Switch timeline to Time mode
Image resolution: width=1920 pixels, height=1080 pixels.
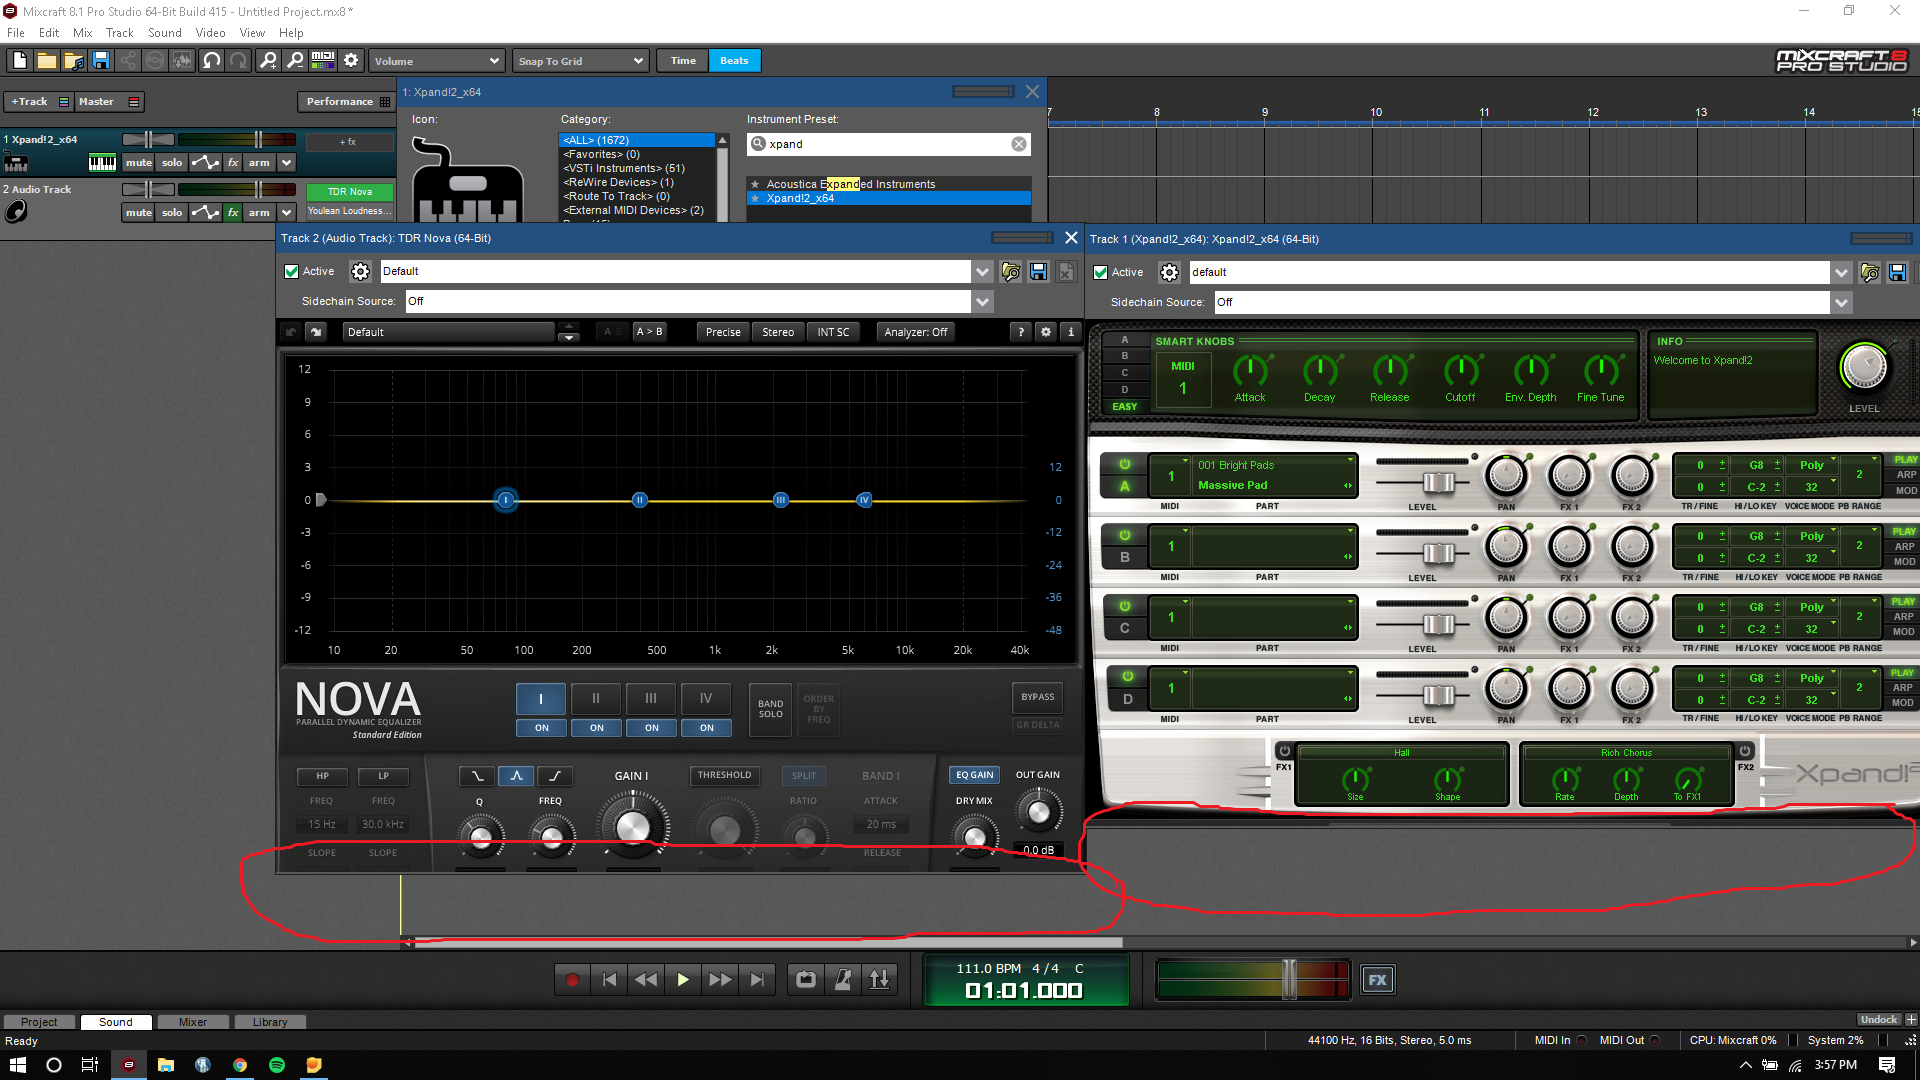[683, 61]
